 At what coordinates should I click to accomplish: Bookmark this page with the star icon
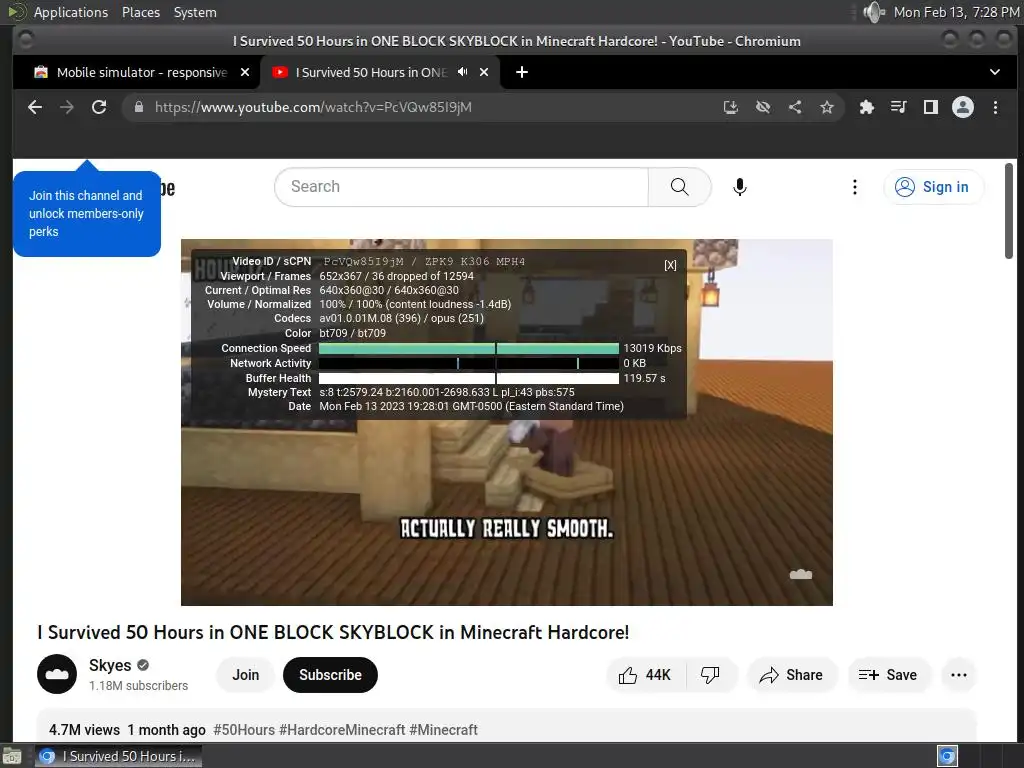[827, 107]
